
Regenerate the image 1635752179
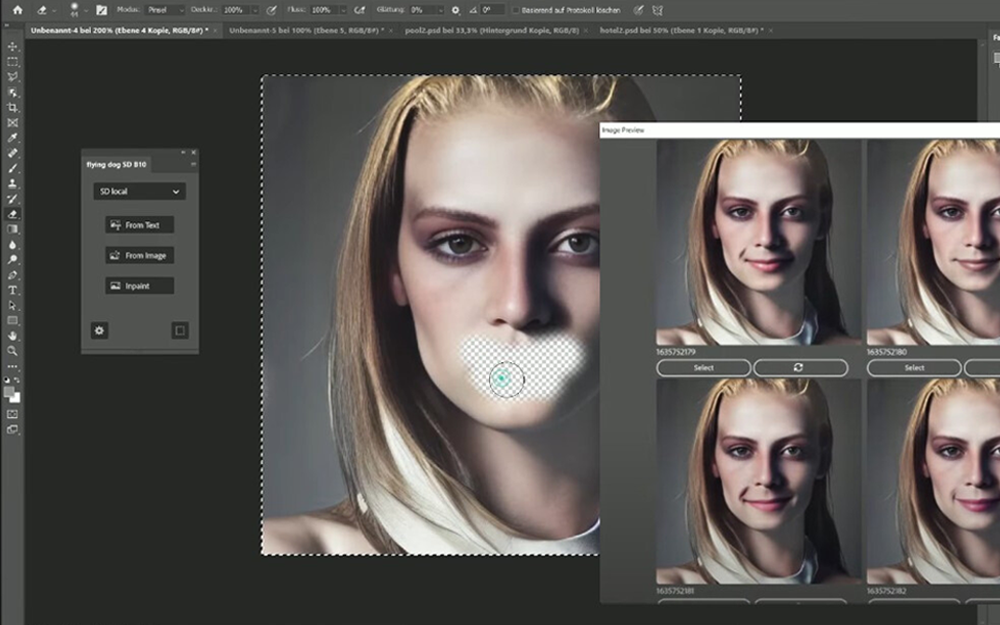[800, 368]
